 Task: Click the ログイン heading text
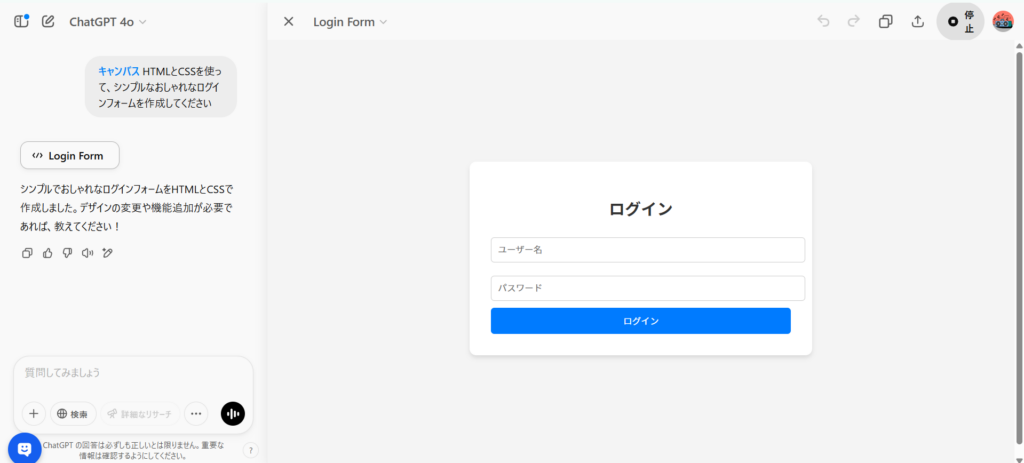[641, 209]
